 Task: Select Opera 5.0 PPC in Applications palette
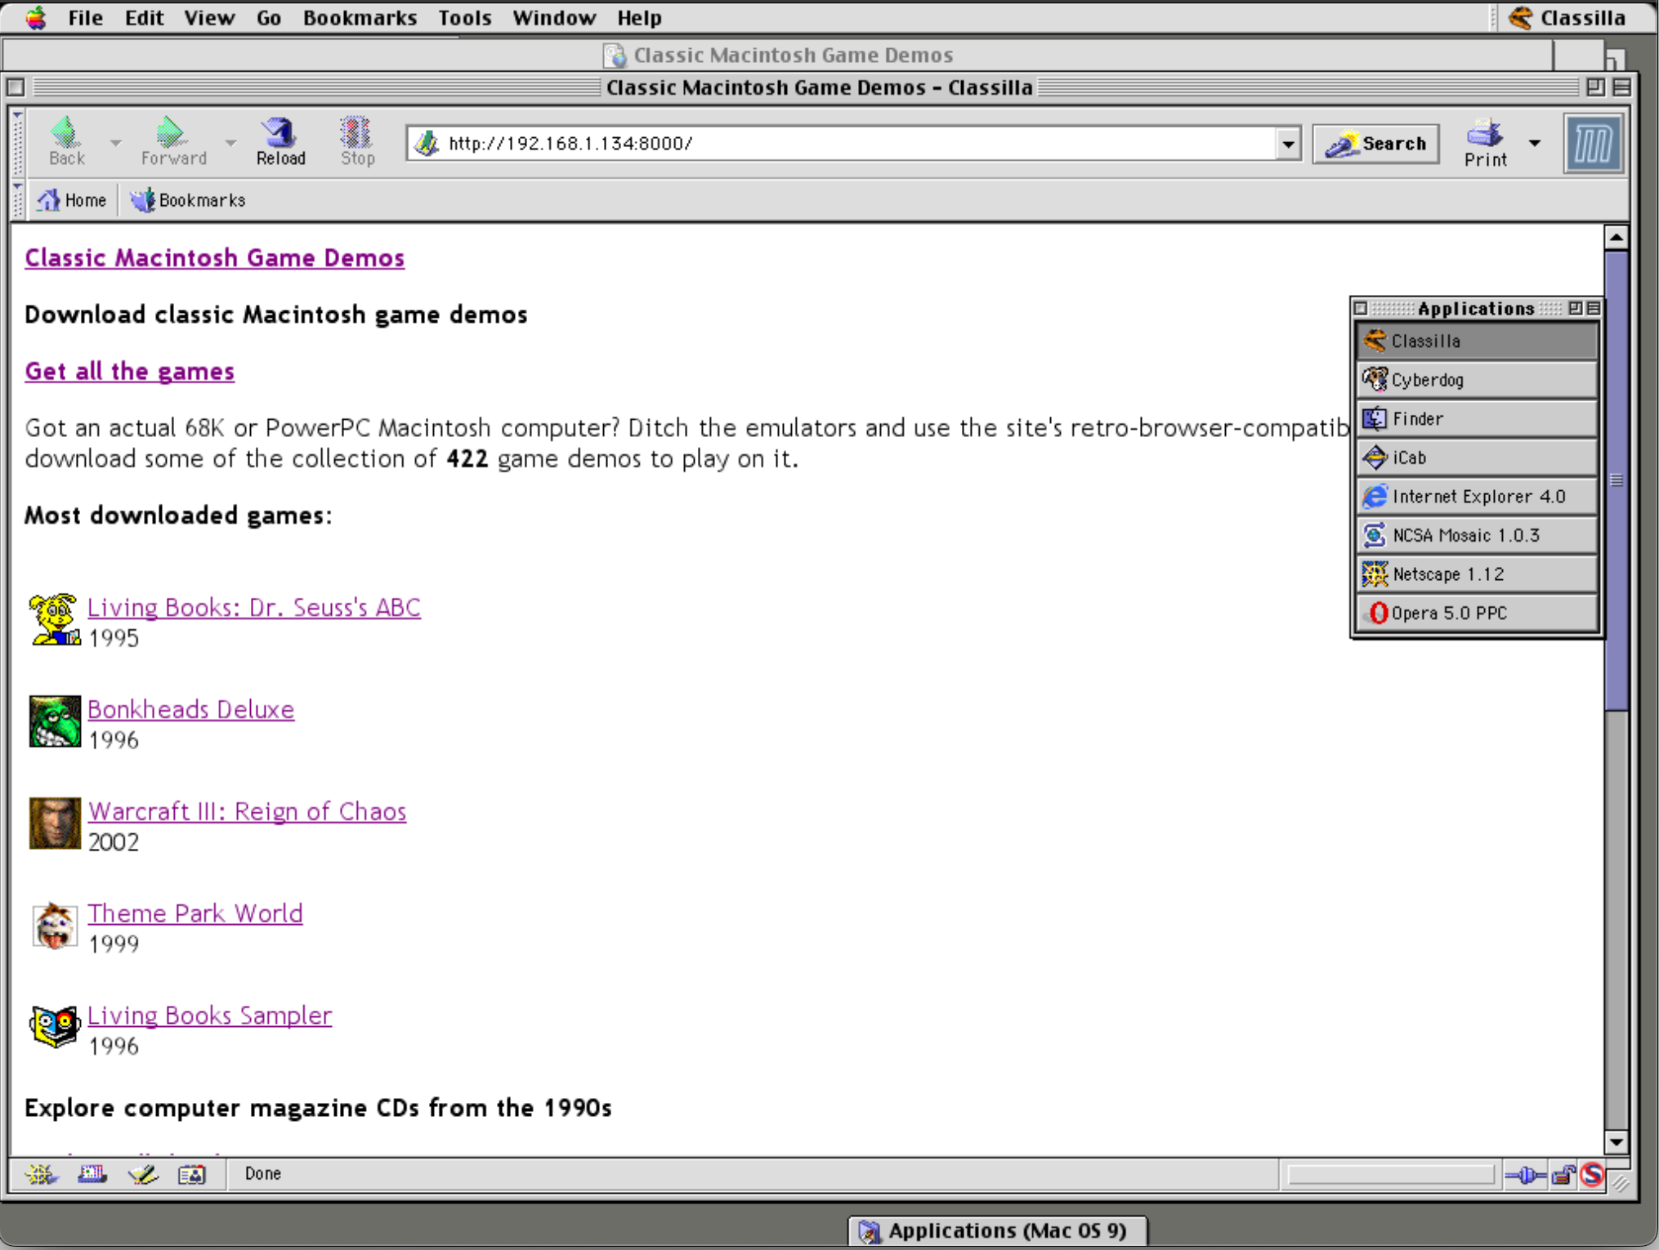(x=1476, y=614)
